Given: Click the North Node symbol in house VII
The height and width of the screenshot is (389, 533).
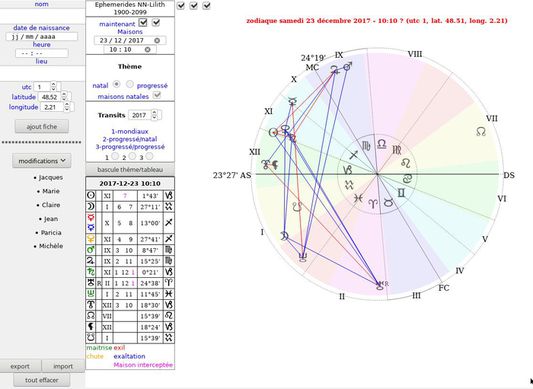Looking at the screenshot, I should tap(481, 132).
